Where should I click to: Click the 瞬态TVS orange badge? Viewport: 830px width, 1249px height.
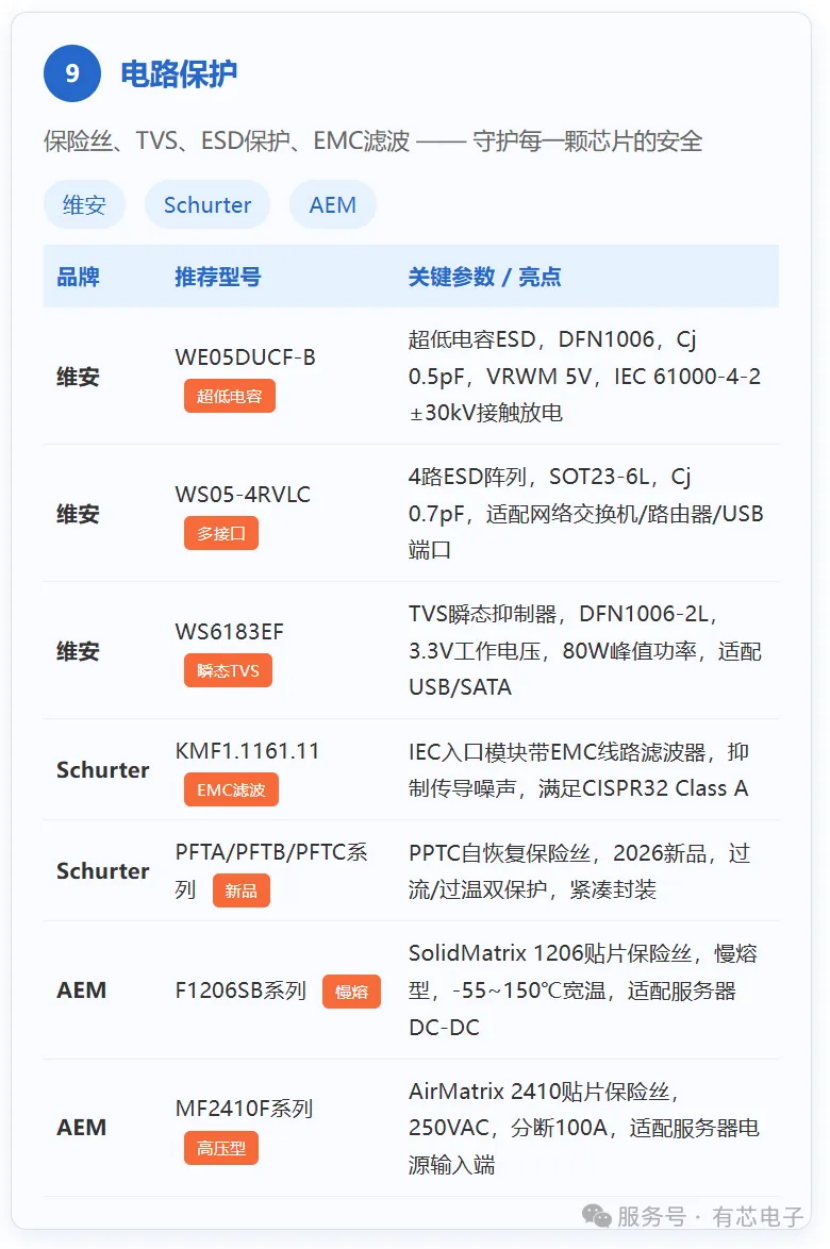(x=228, y=670)
